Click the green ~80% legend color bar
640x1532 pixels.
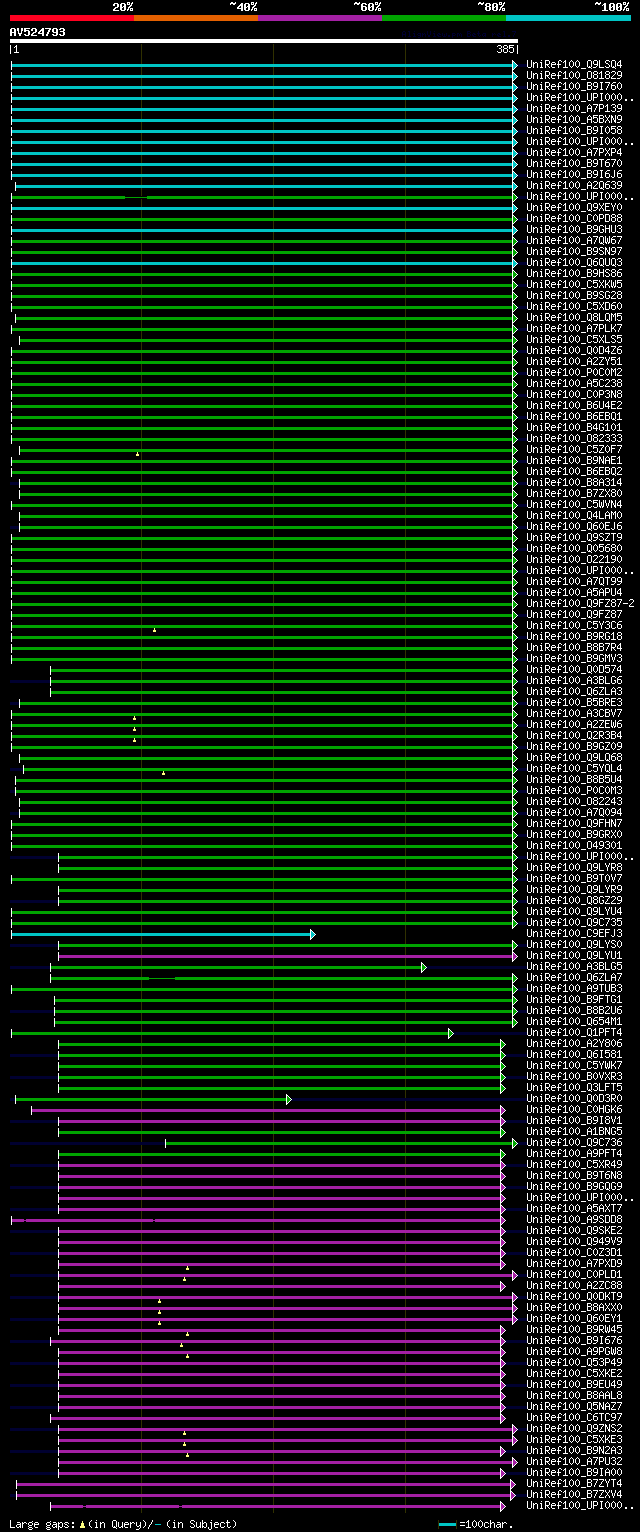[x=443, y=17]
